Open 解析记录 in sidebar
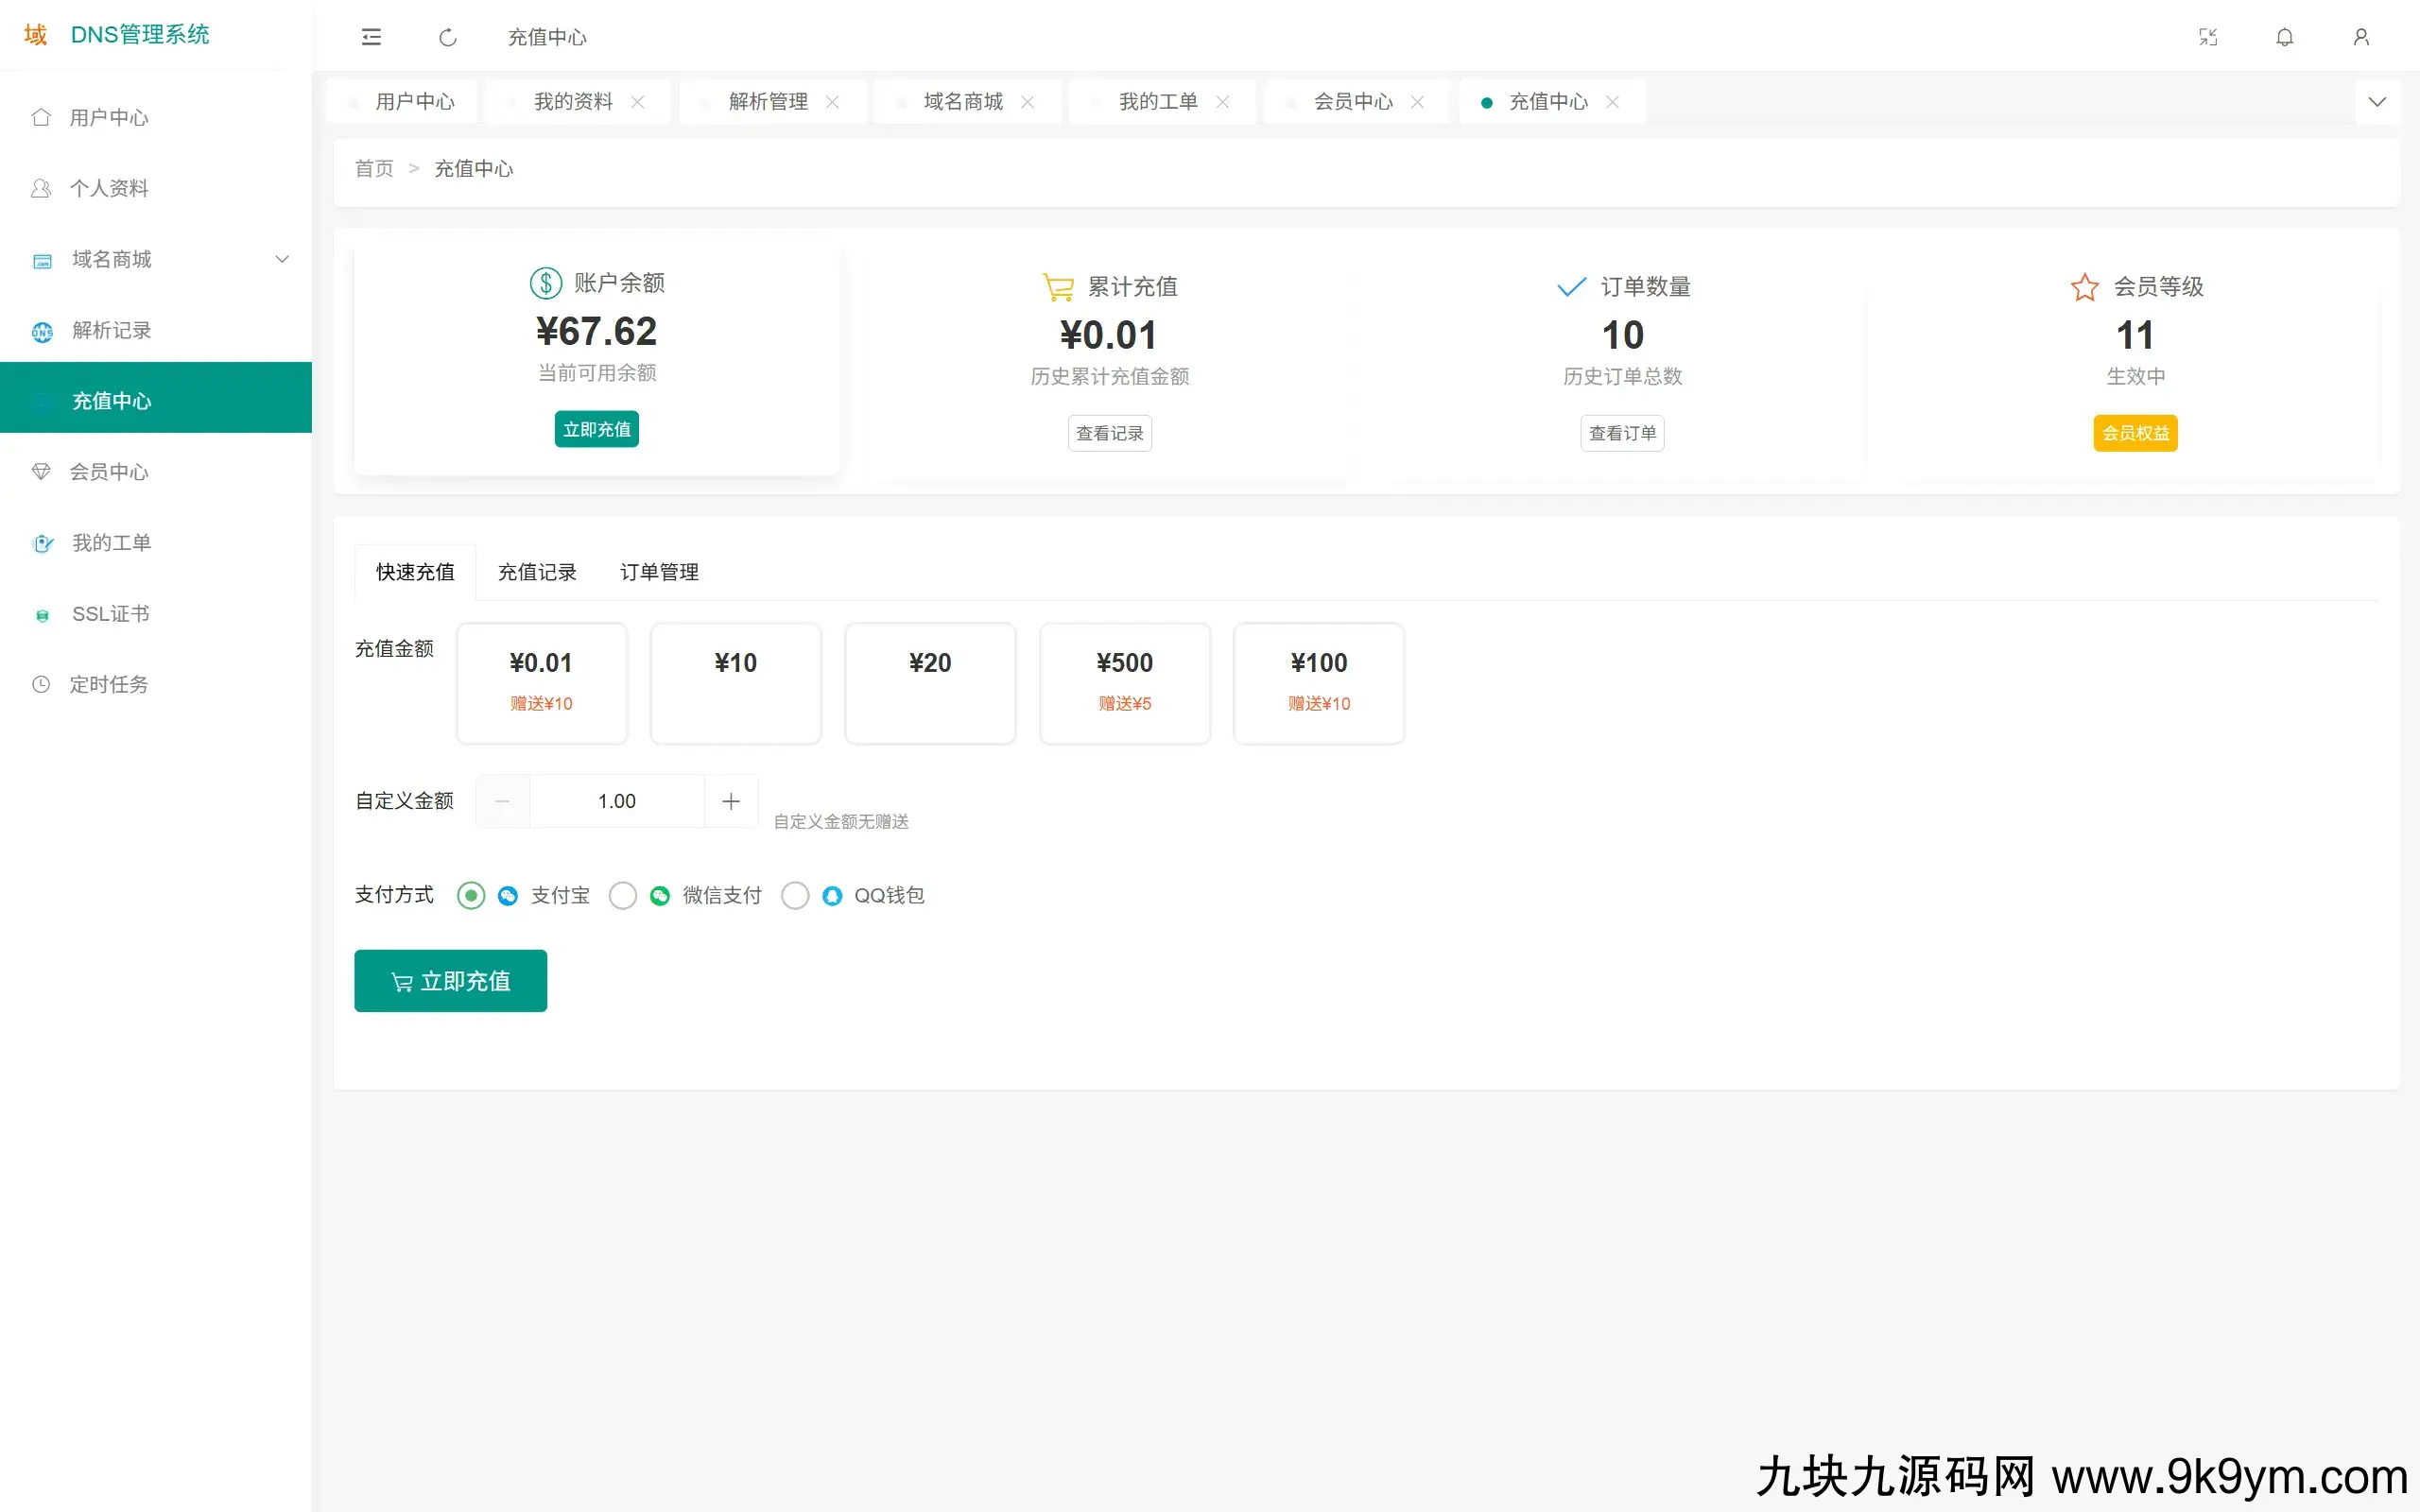Screen dimensions: 2420x1512 coord(111,330)
